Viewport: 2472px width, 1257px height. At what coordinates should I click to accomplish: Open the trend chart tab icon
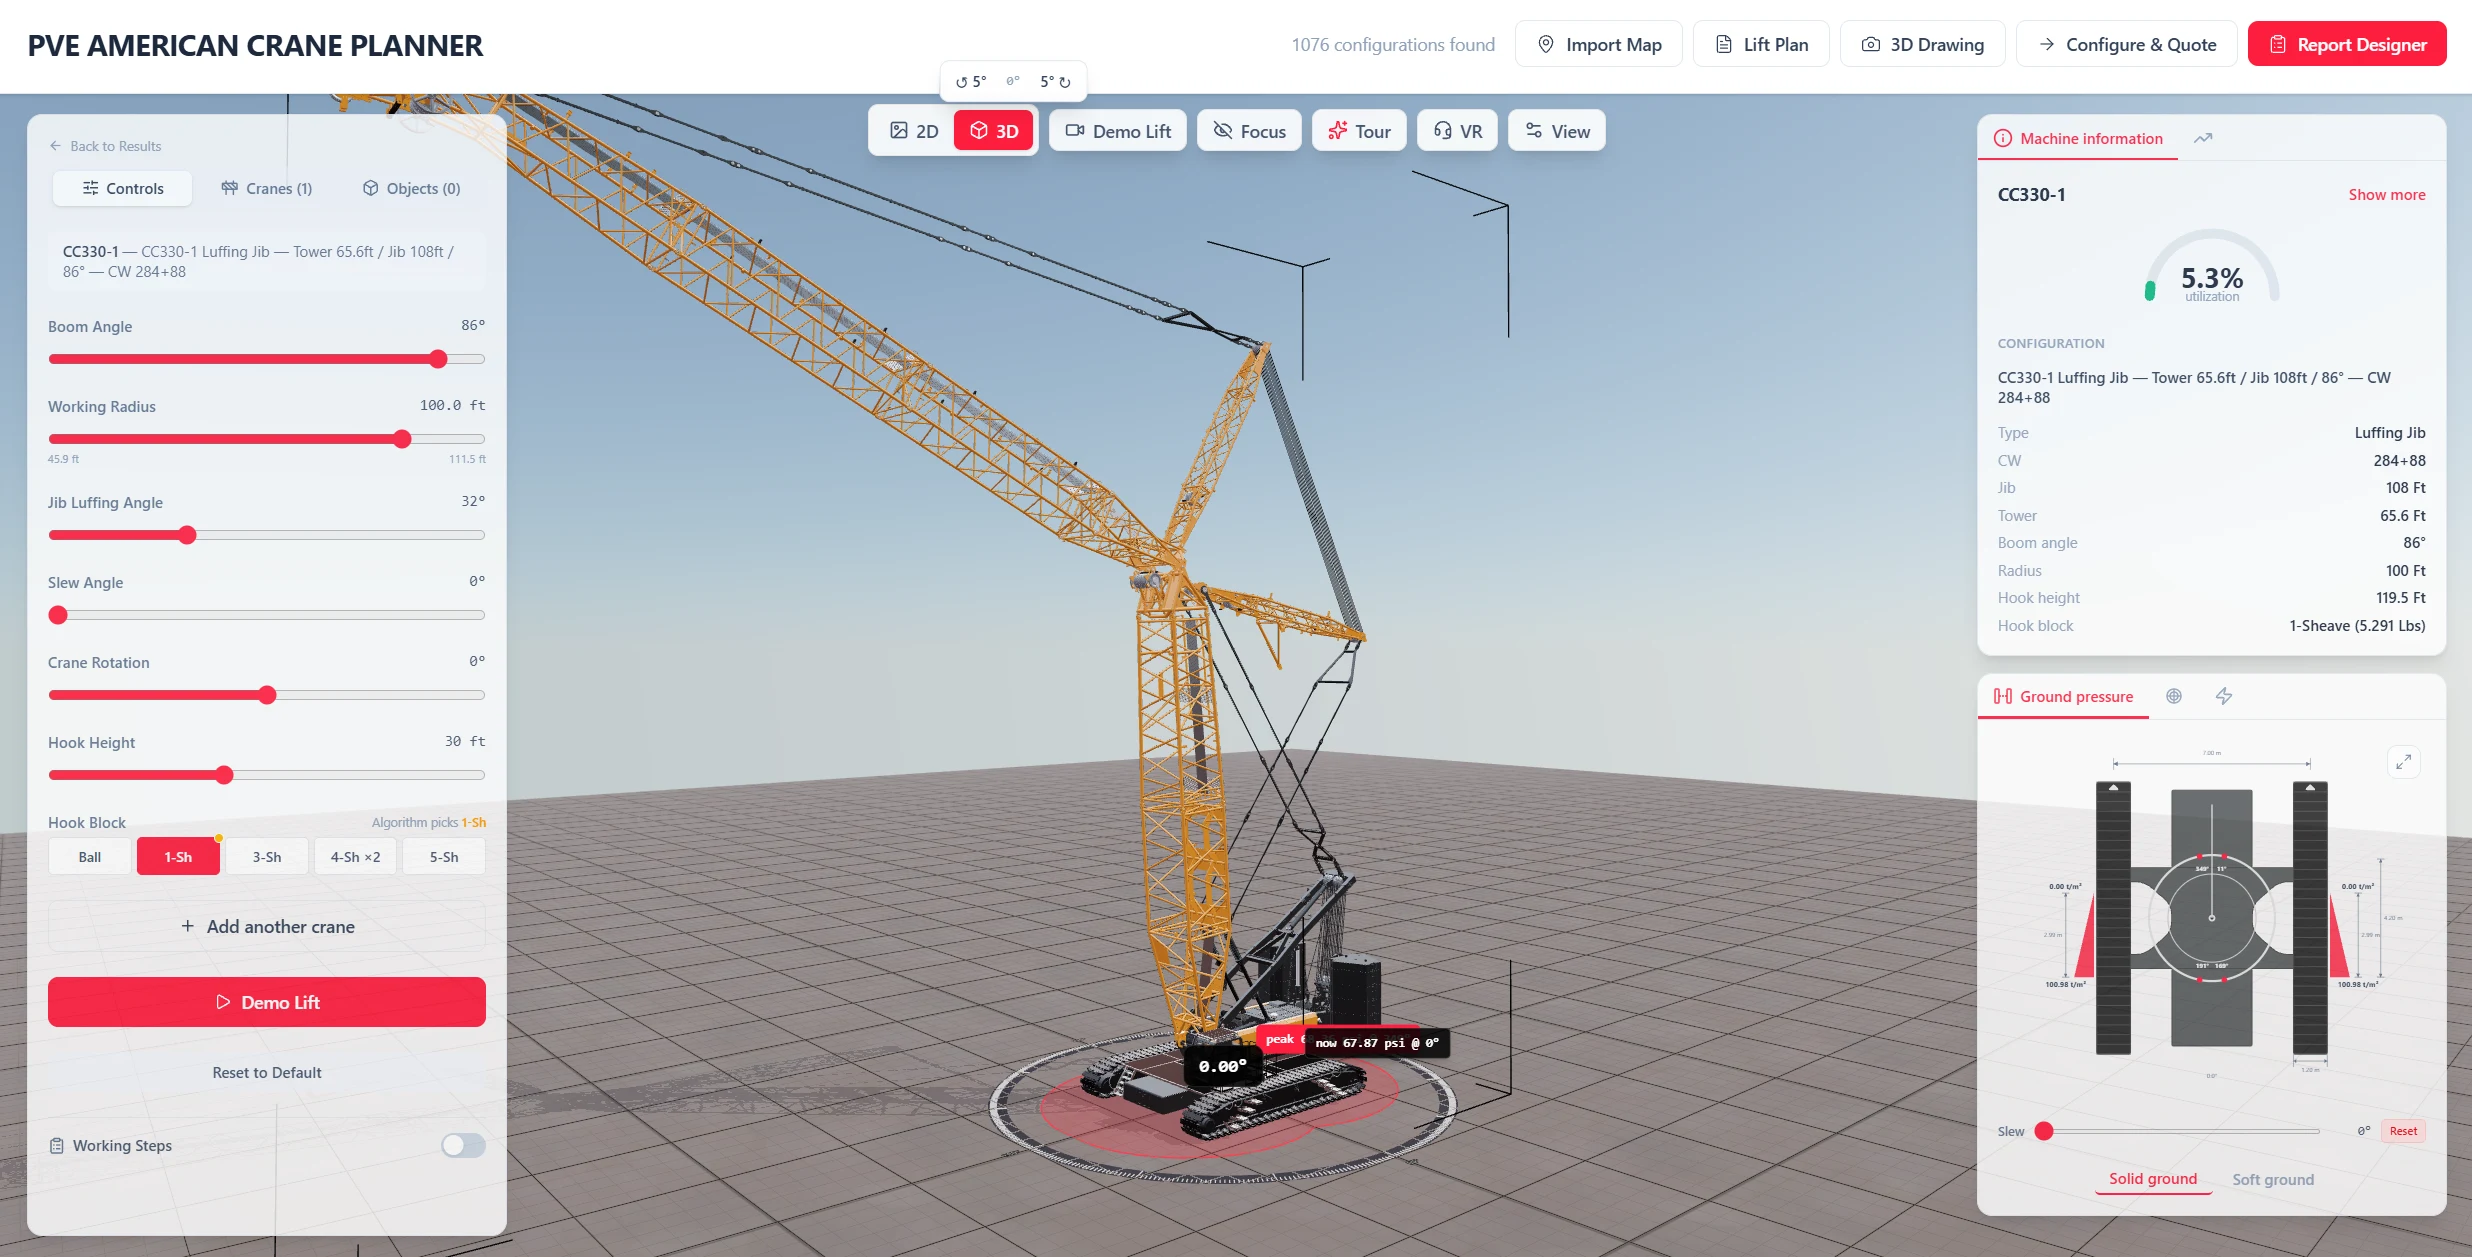click(2203, 138)
